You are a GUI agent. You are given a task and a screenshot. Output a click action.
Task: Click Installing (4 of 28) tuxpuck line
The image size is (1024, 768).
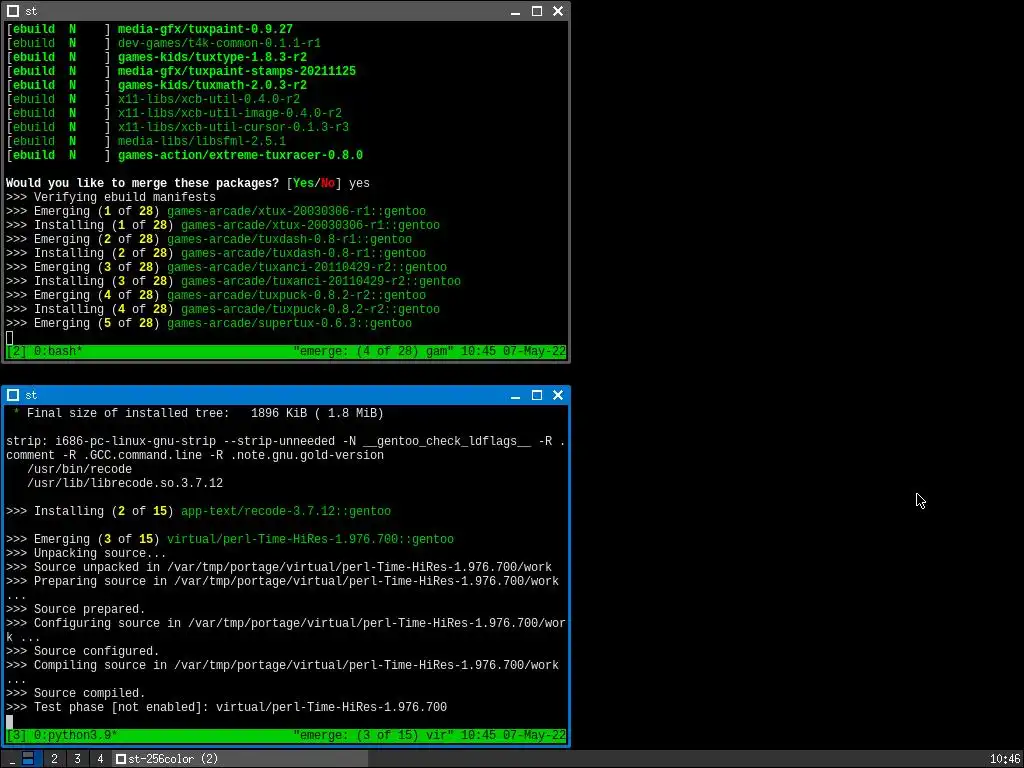pos(223,310)
